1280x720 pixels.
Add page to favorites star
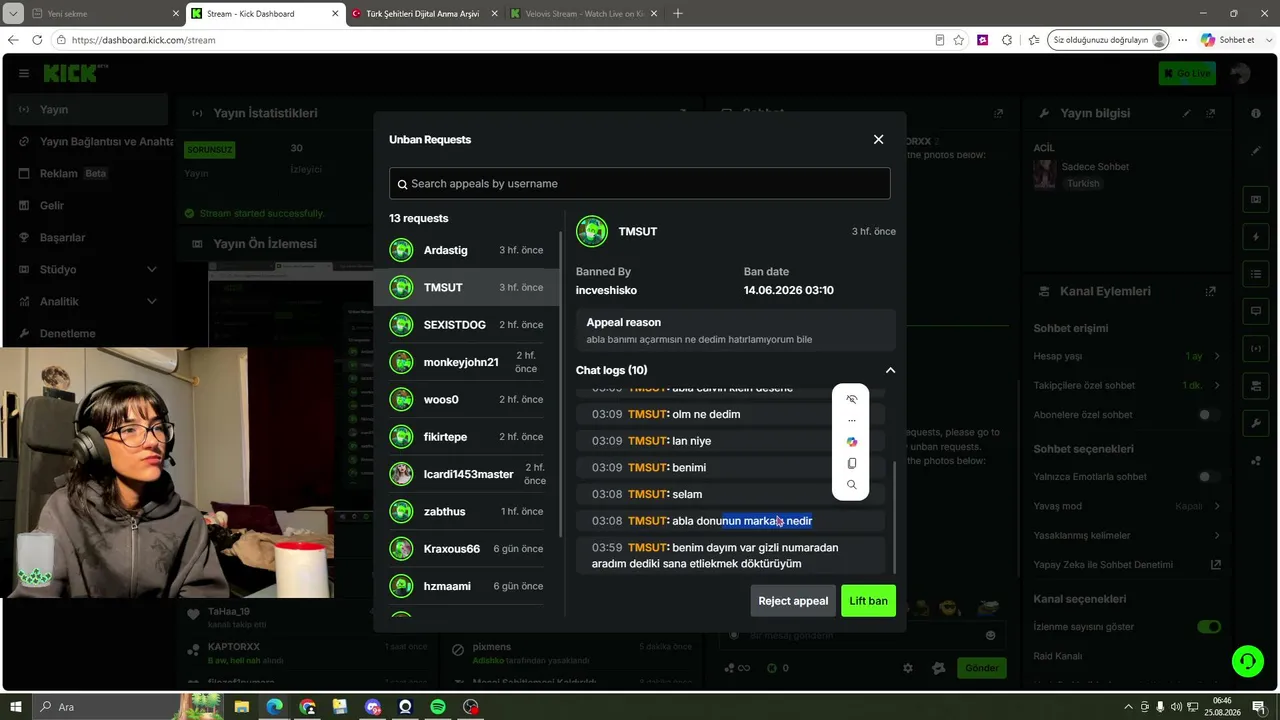959,40
